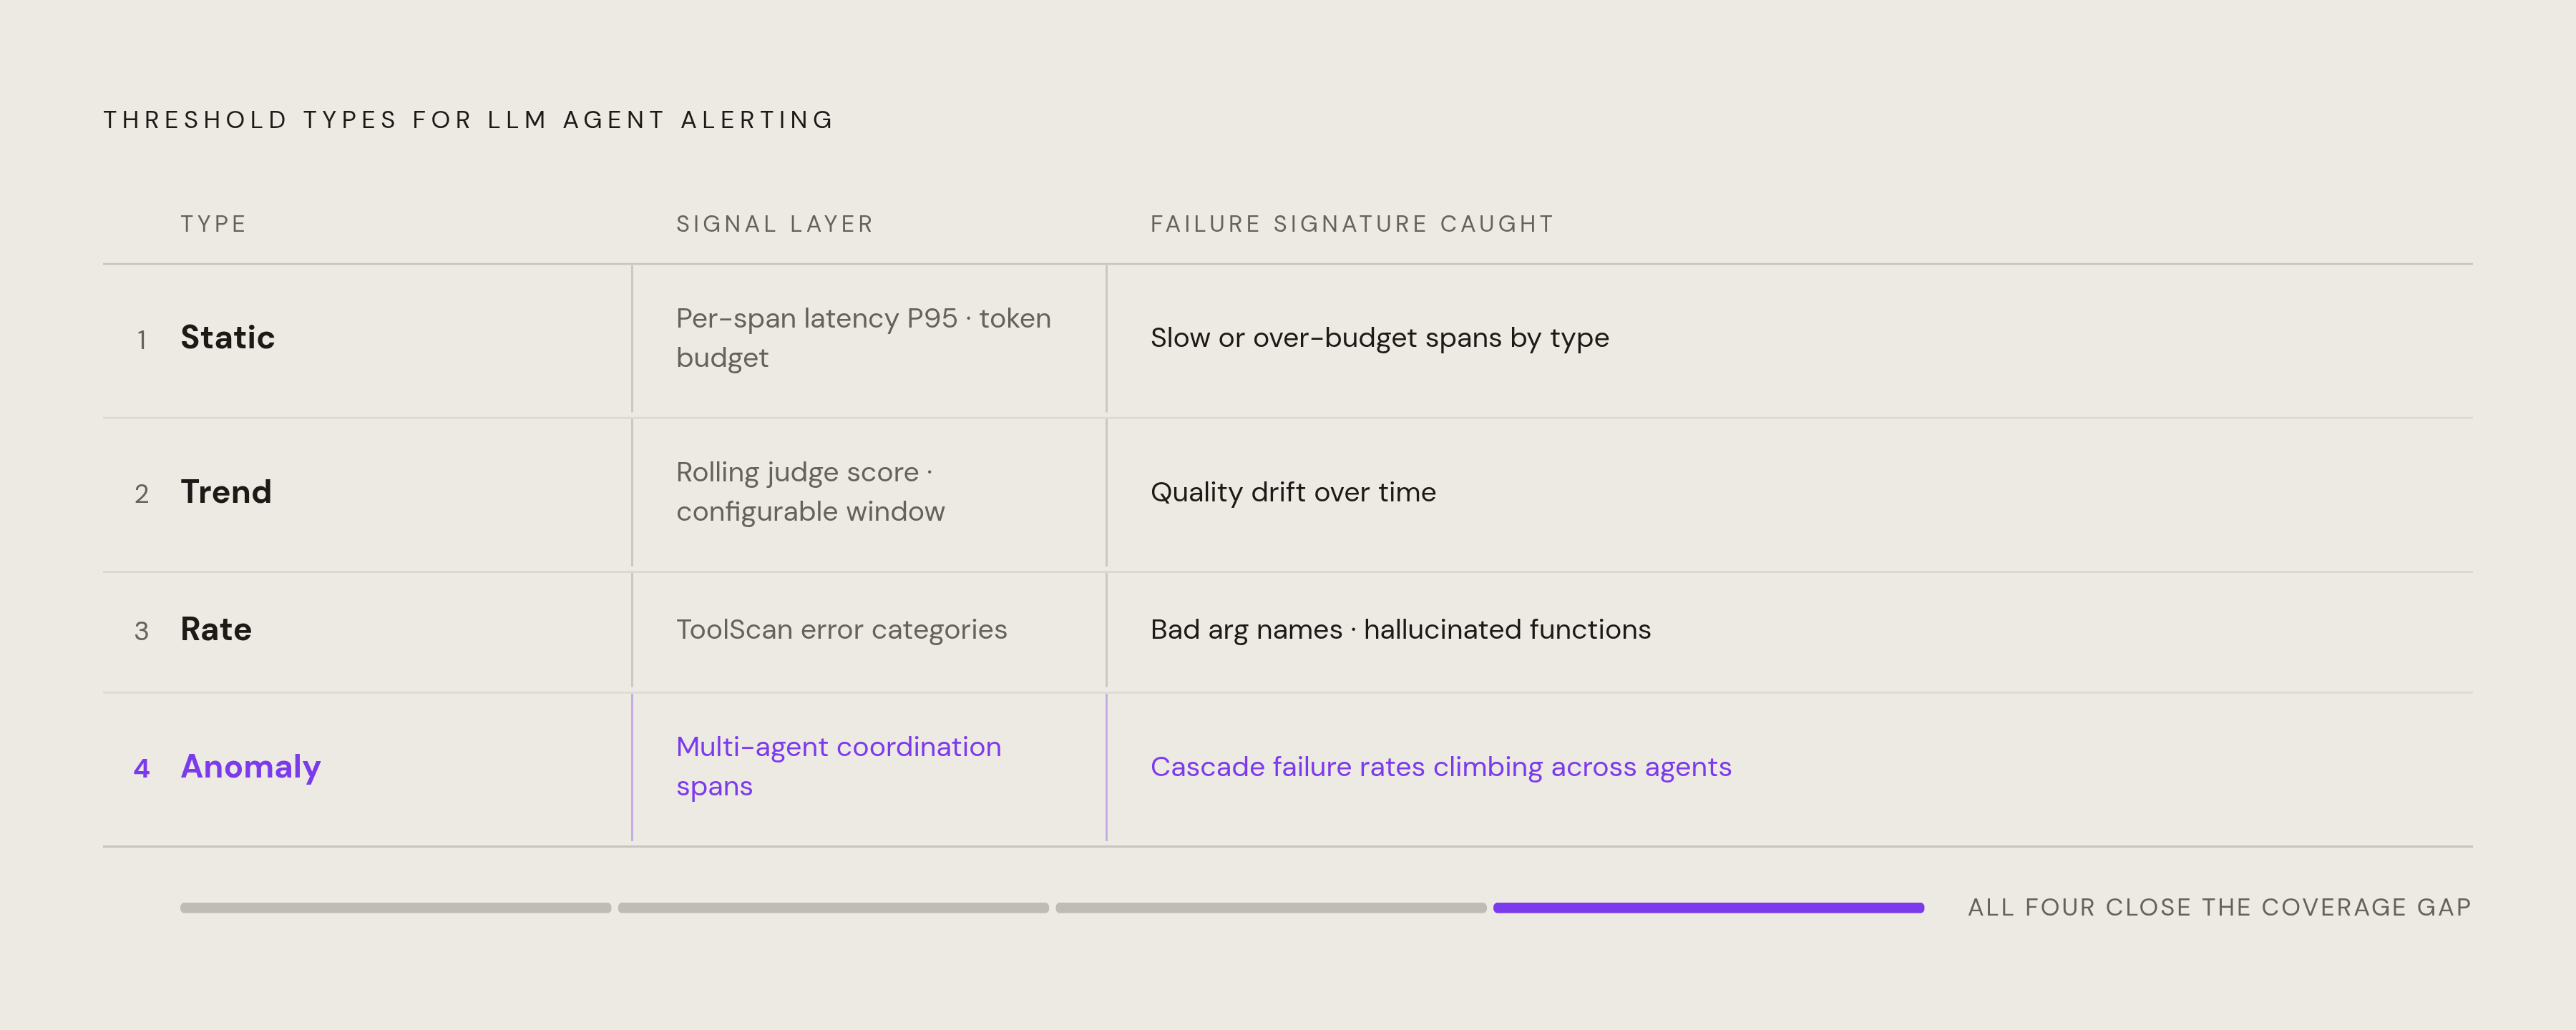This screenshot has width=2576, height=1030.
Task: Click "ToolScan error categories" cell
Action: (x=841, y=630)
